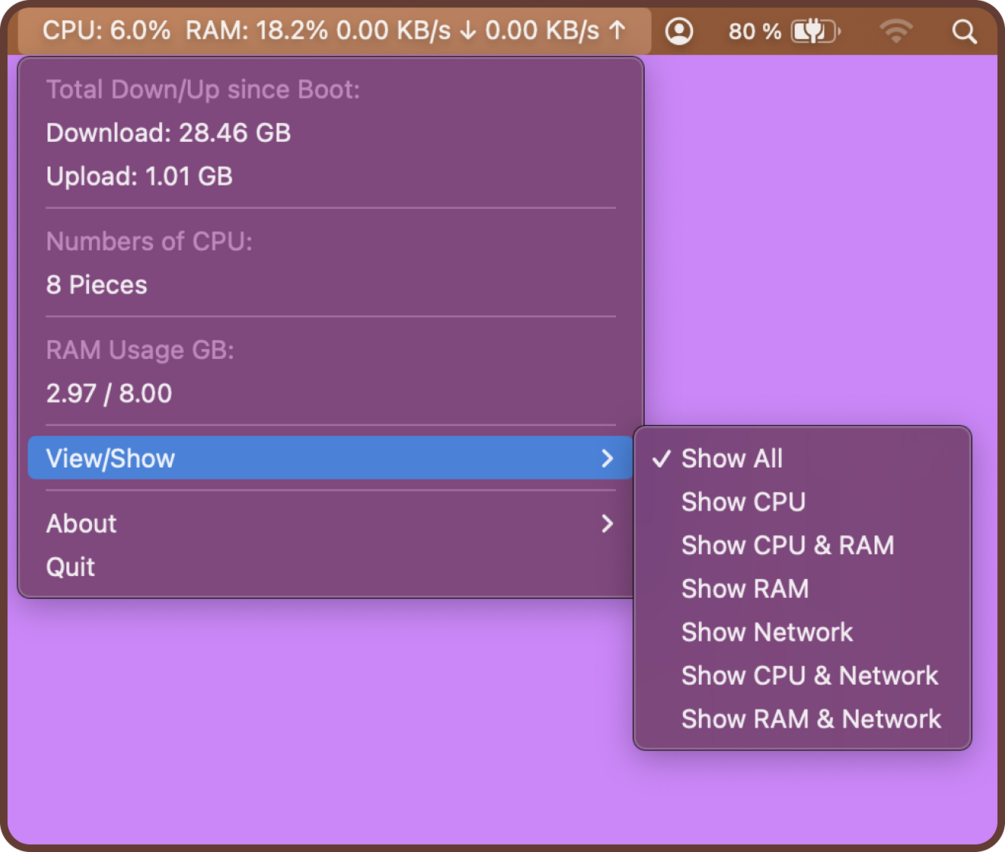Expand the About submenu chevron
1005x852 pixels.
pyautogui.click(x=607, y=523)
